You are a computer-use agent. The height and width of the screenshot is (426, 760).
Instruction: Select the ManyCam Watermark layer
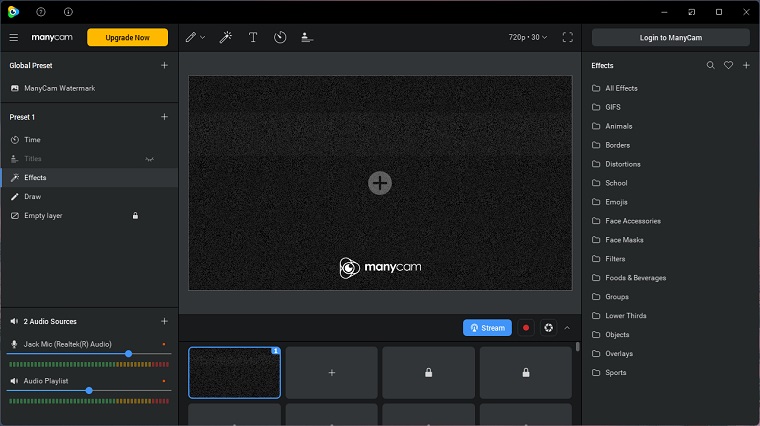coord(90,88)
